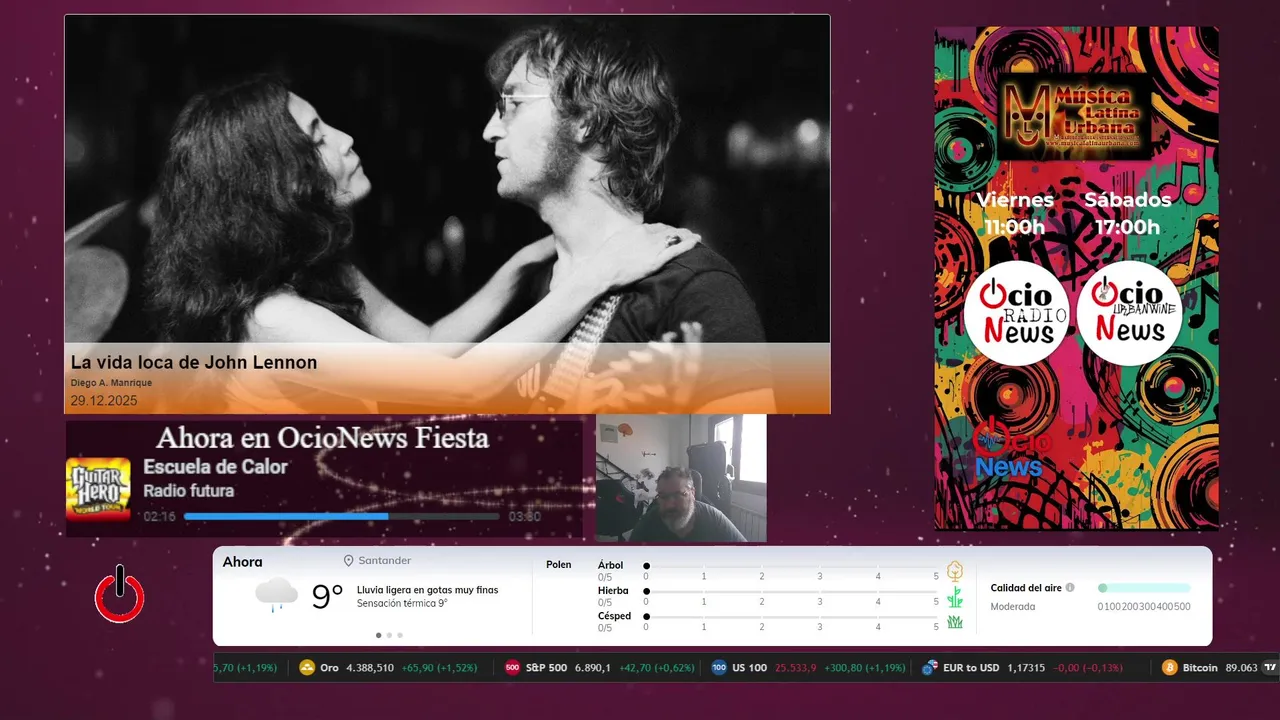Open the Oro ticker label
Viewport: 1280px width, 720px height.
[x=329, y=667]
